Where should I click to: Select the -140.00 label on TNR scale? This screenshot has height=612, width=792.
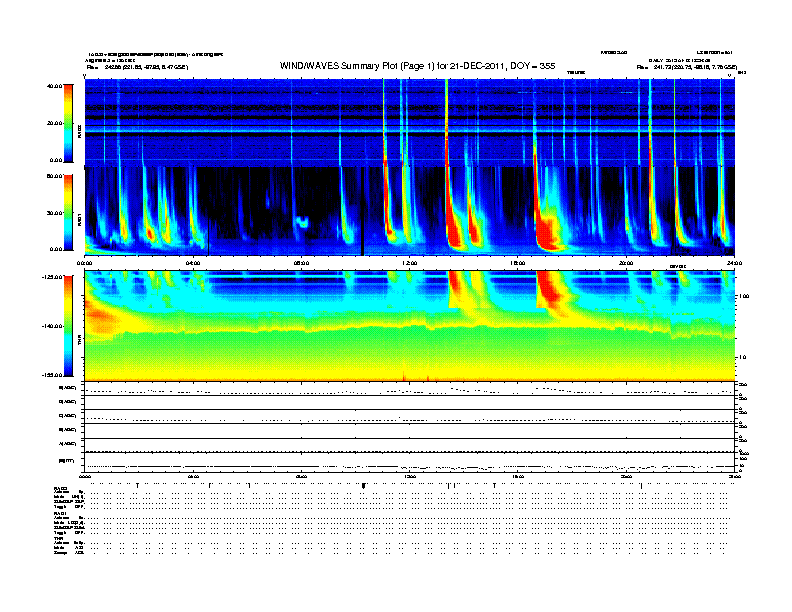click(53, 326)
